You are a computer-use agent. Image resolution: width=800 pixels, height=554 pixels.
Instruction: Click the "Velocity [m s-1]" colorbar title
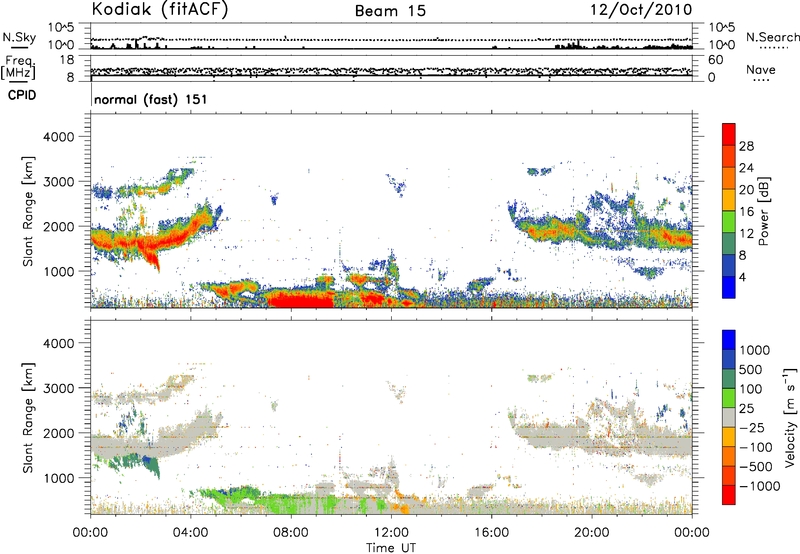click(x=790, y=417)
